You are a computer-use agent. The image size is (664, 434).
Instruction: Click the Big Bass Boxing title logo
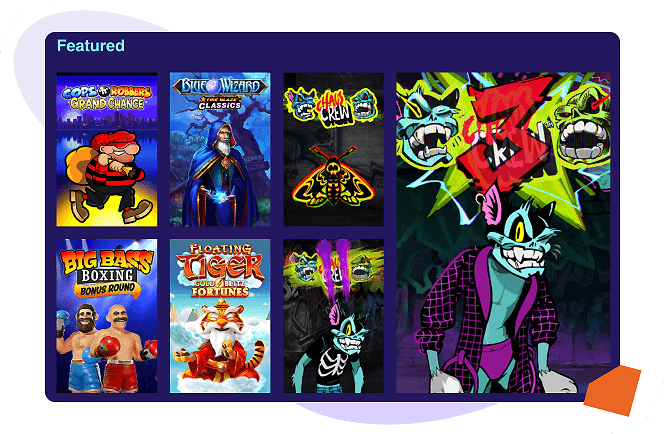click(107, 273)
